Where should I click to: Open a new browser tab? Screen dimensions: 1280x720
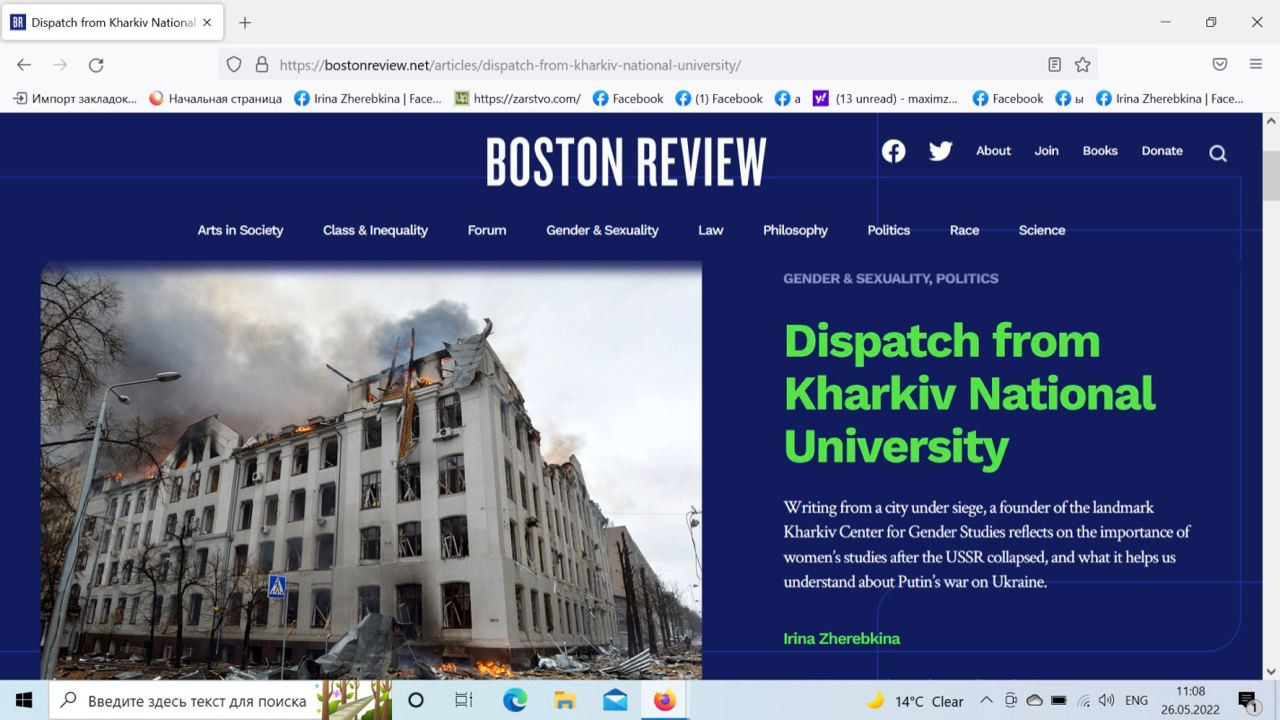pyautogui.click(x=245, y=22)
